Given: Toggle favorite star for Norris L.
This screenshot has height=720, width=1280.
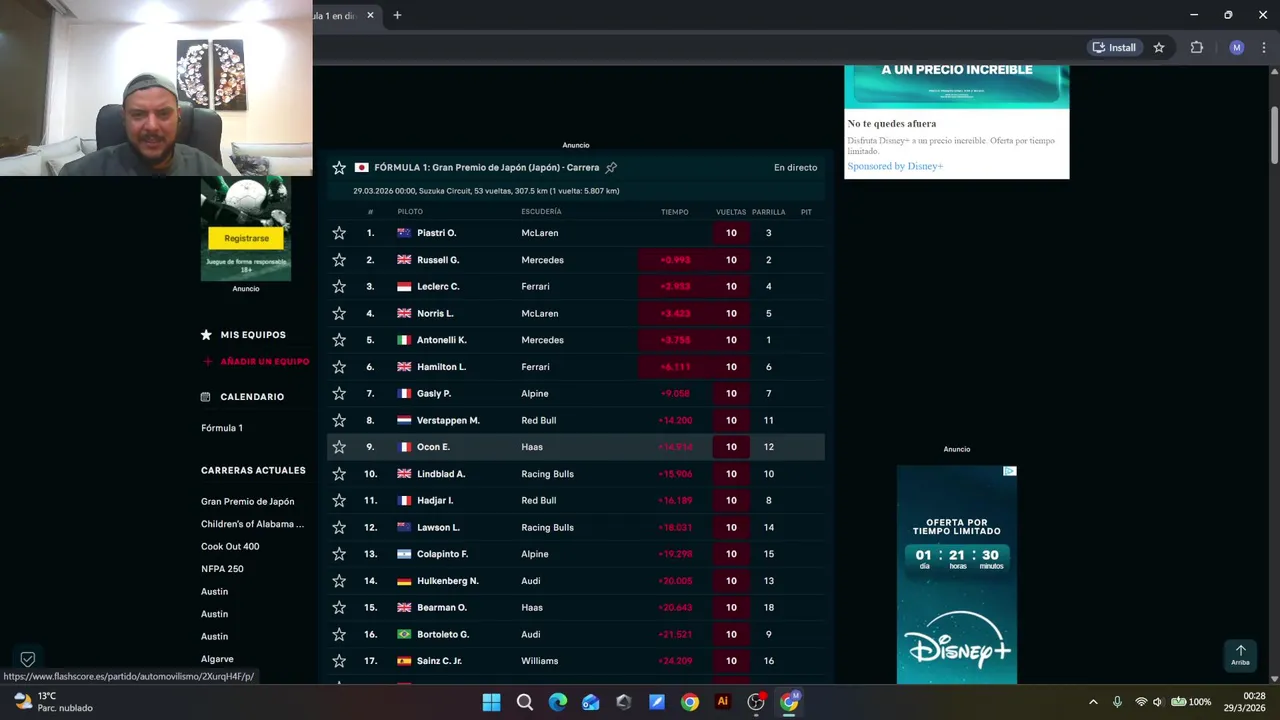Looking at the screenshot, I should tap(339, 313).
